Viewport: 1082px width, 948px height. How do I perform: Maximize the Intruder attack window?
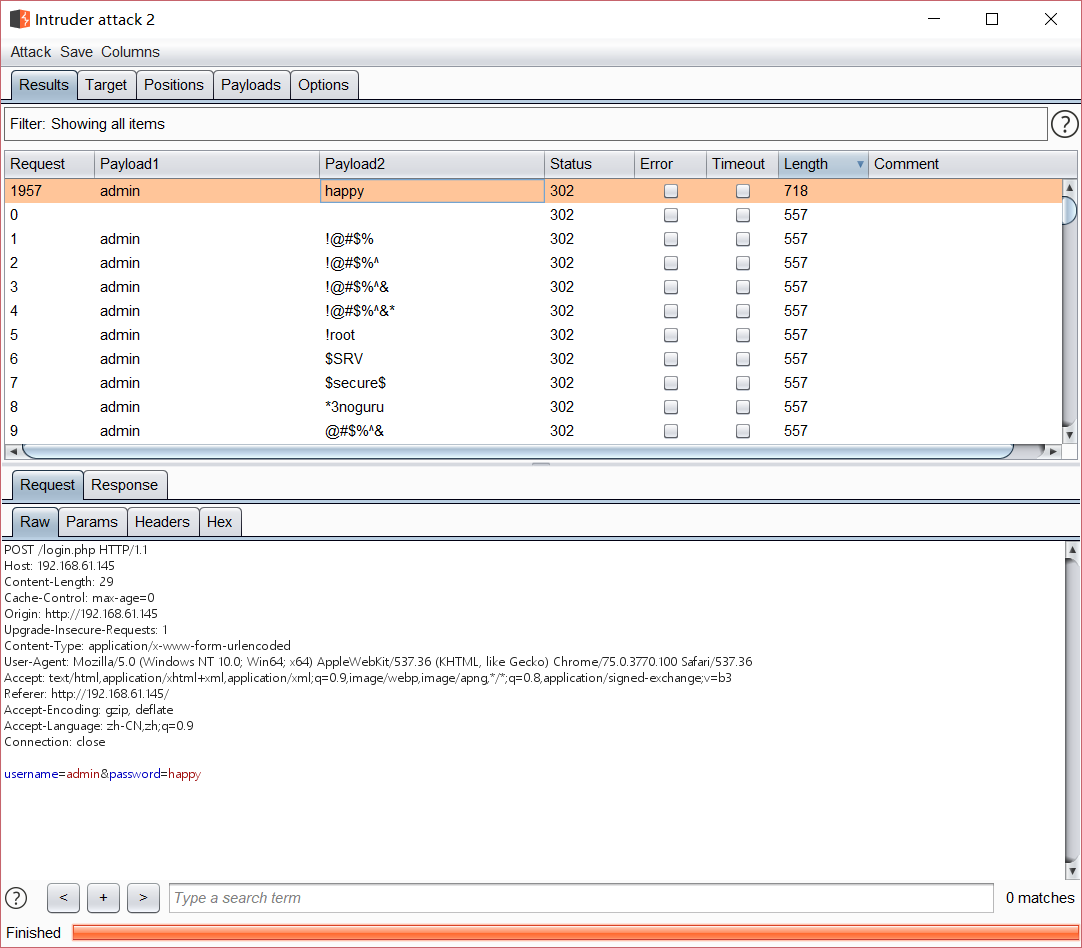pos(992,19)
